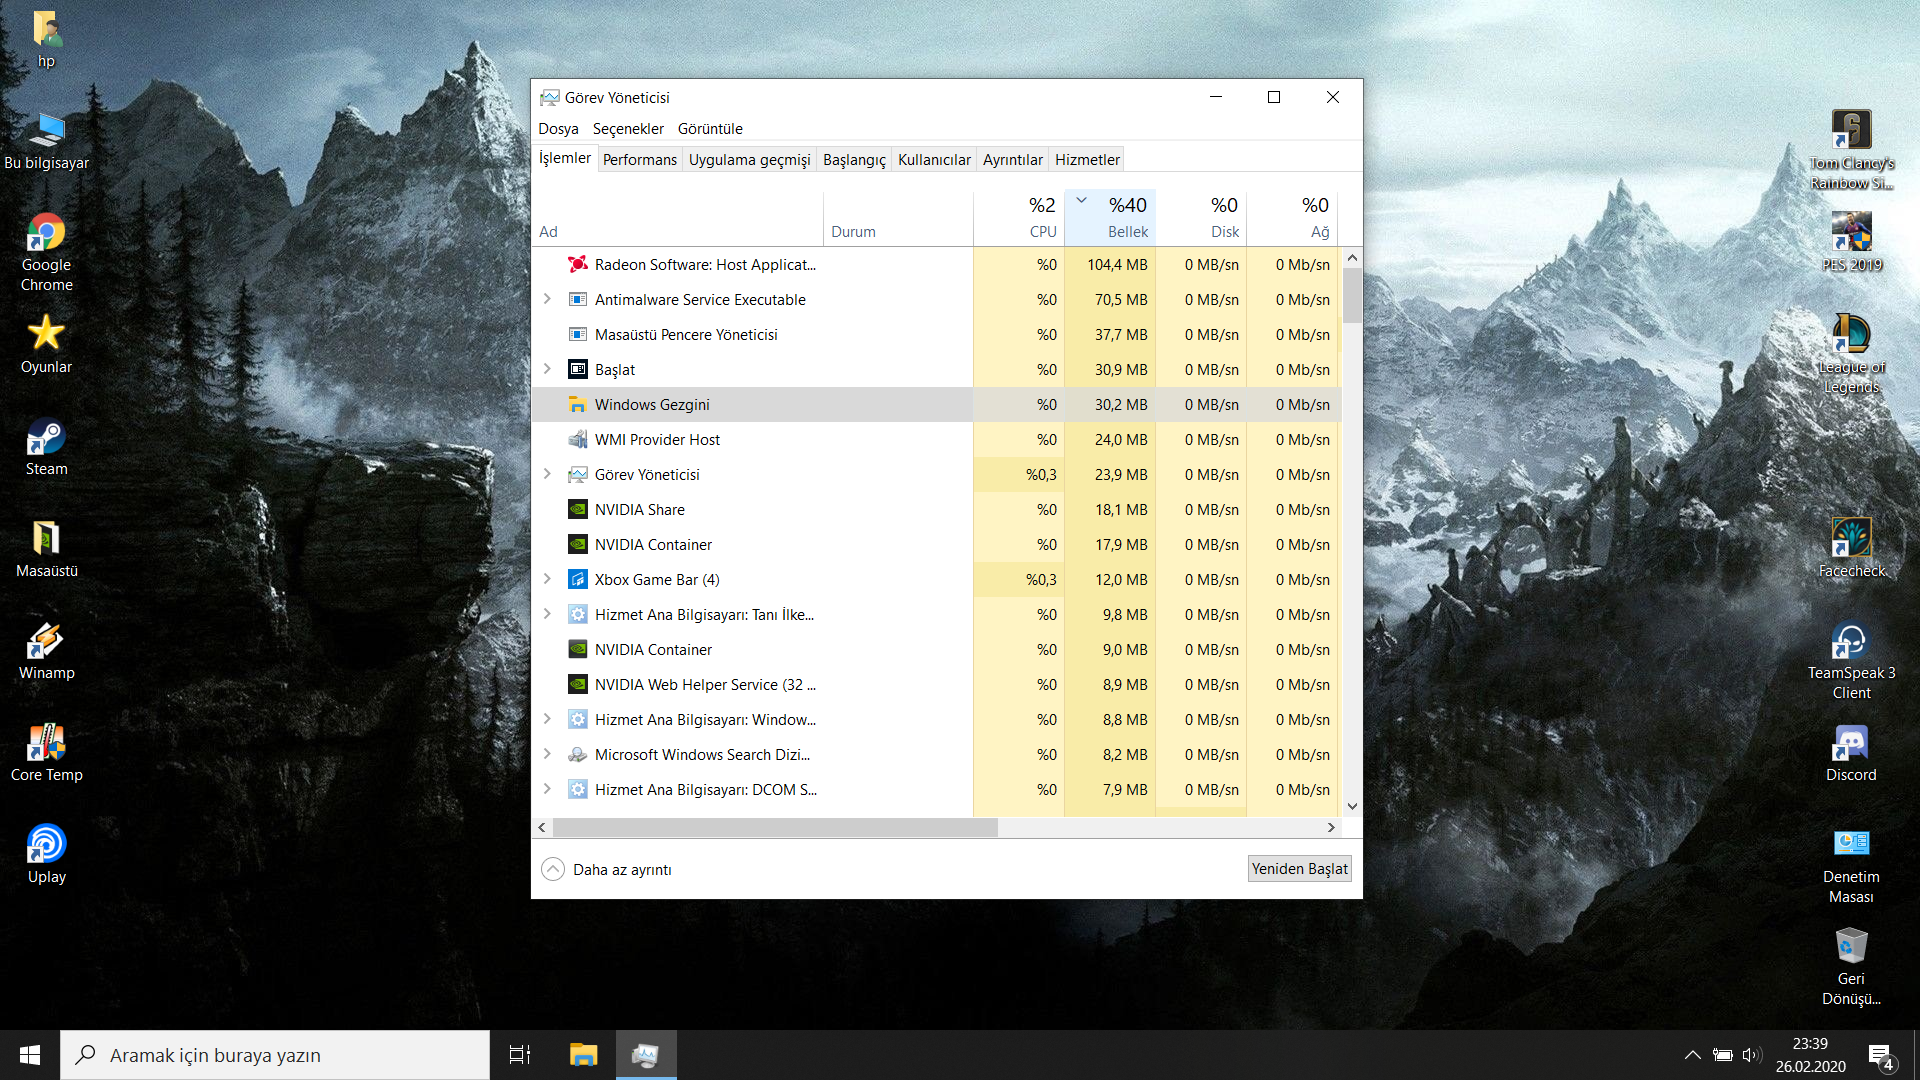Sort processes by Ağ column header

coord(1292,217)
